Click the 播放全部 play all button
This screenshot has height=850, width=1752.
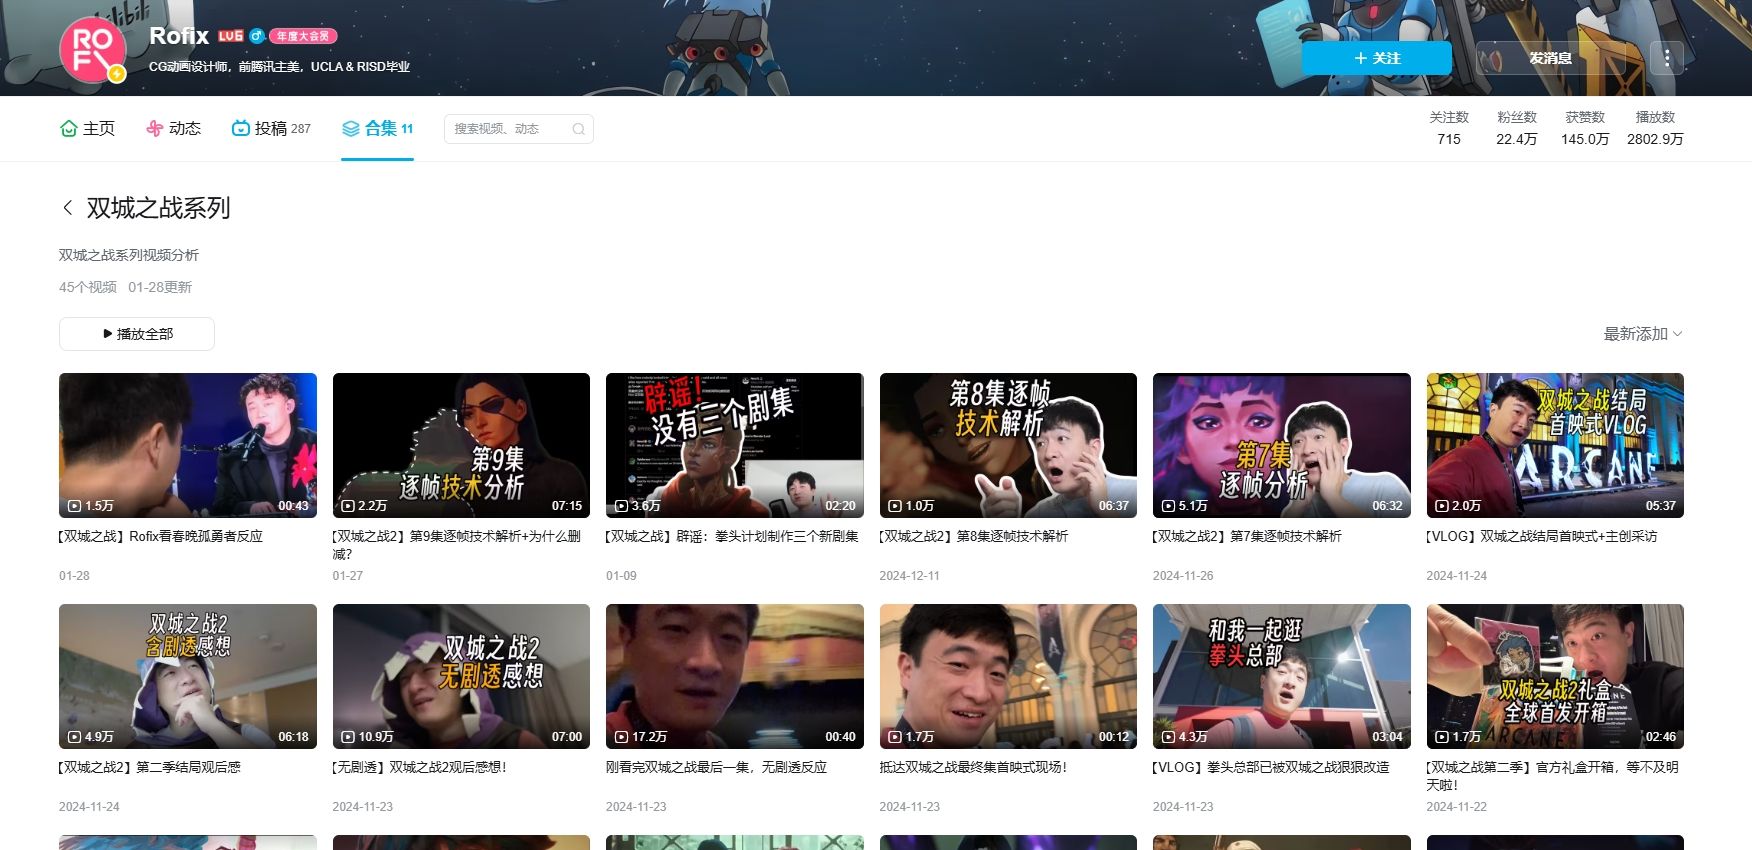click(x=137, y=334)
